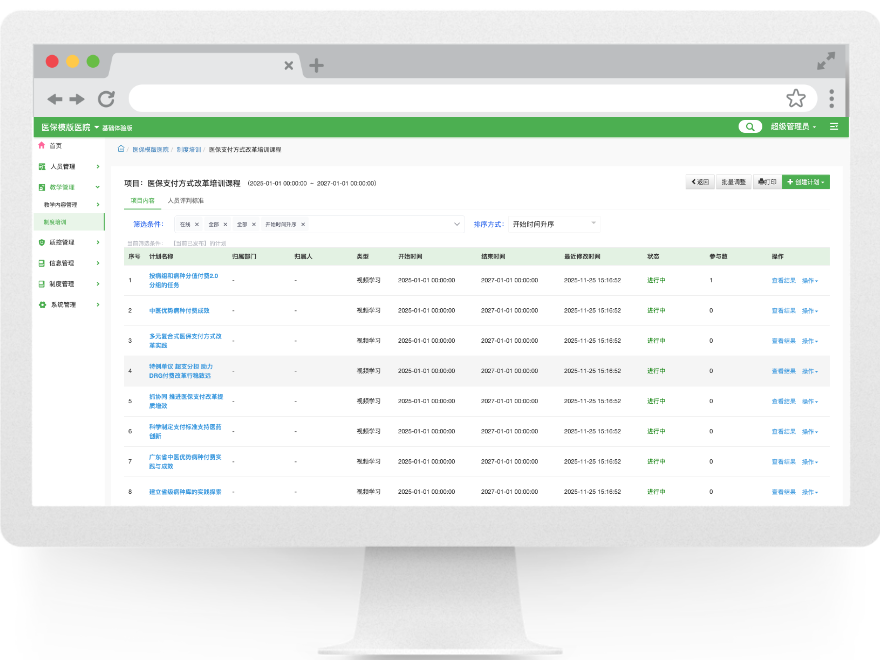The height and width of the screenshot is (660, 880).
Task: Expand the 人员管理 sidebar menu
Action: click(69, 167)
